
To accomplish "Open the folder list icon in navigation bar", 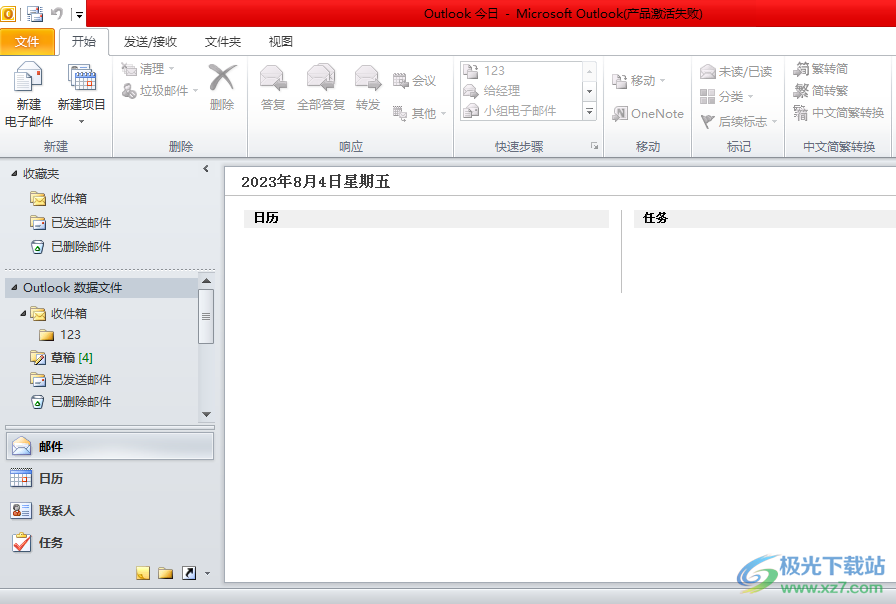I will pyautogui.click(x=166, y=573).
